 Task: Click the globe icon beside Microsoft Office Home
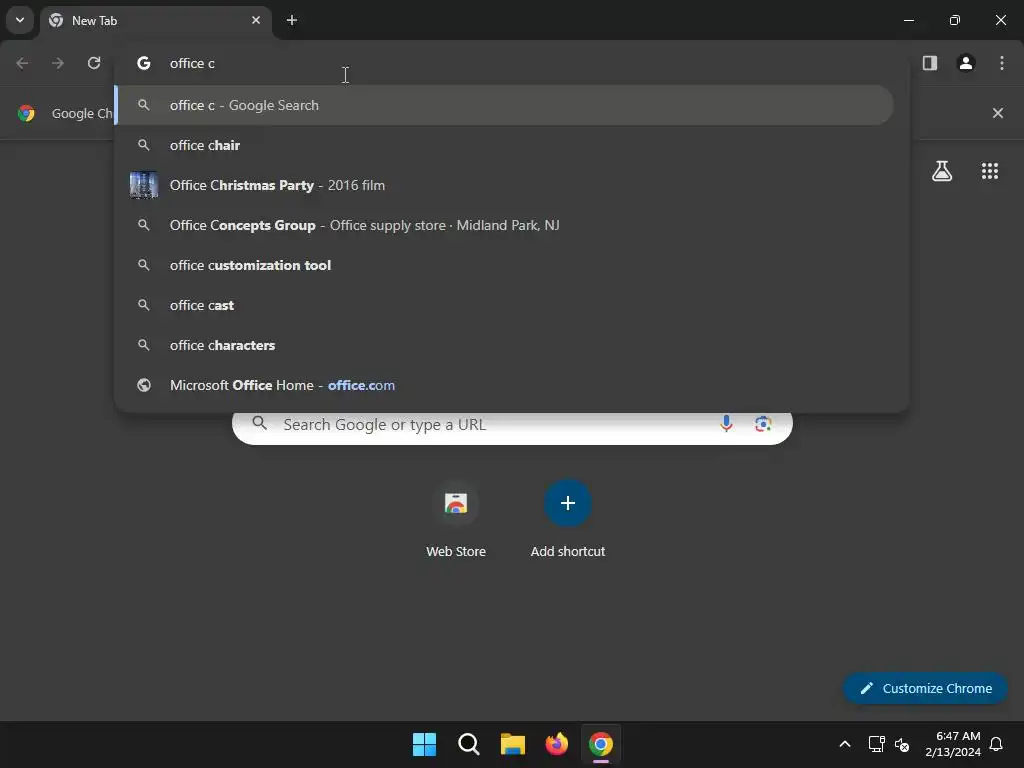pyautogui.click(x=144, y=385)
